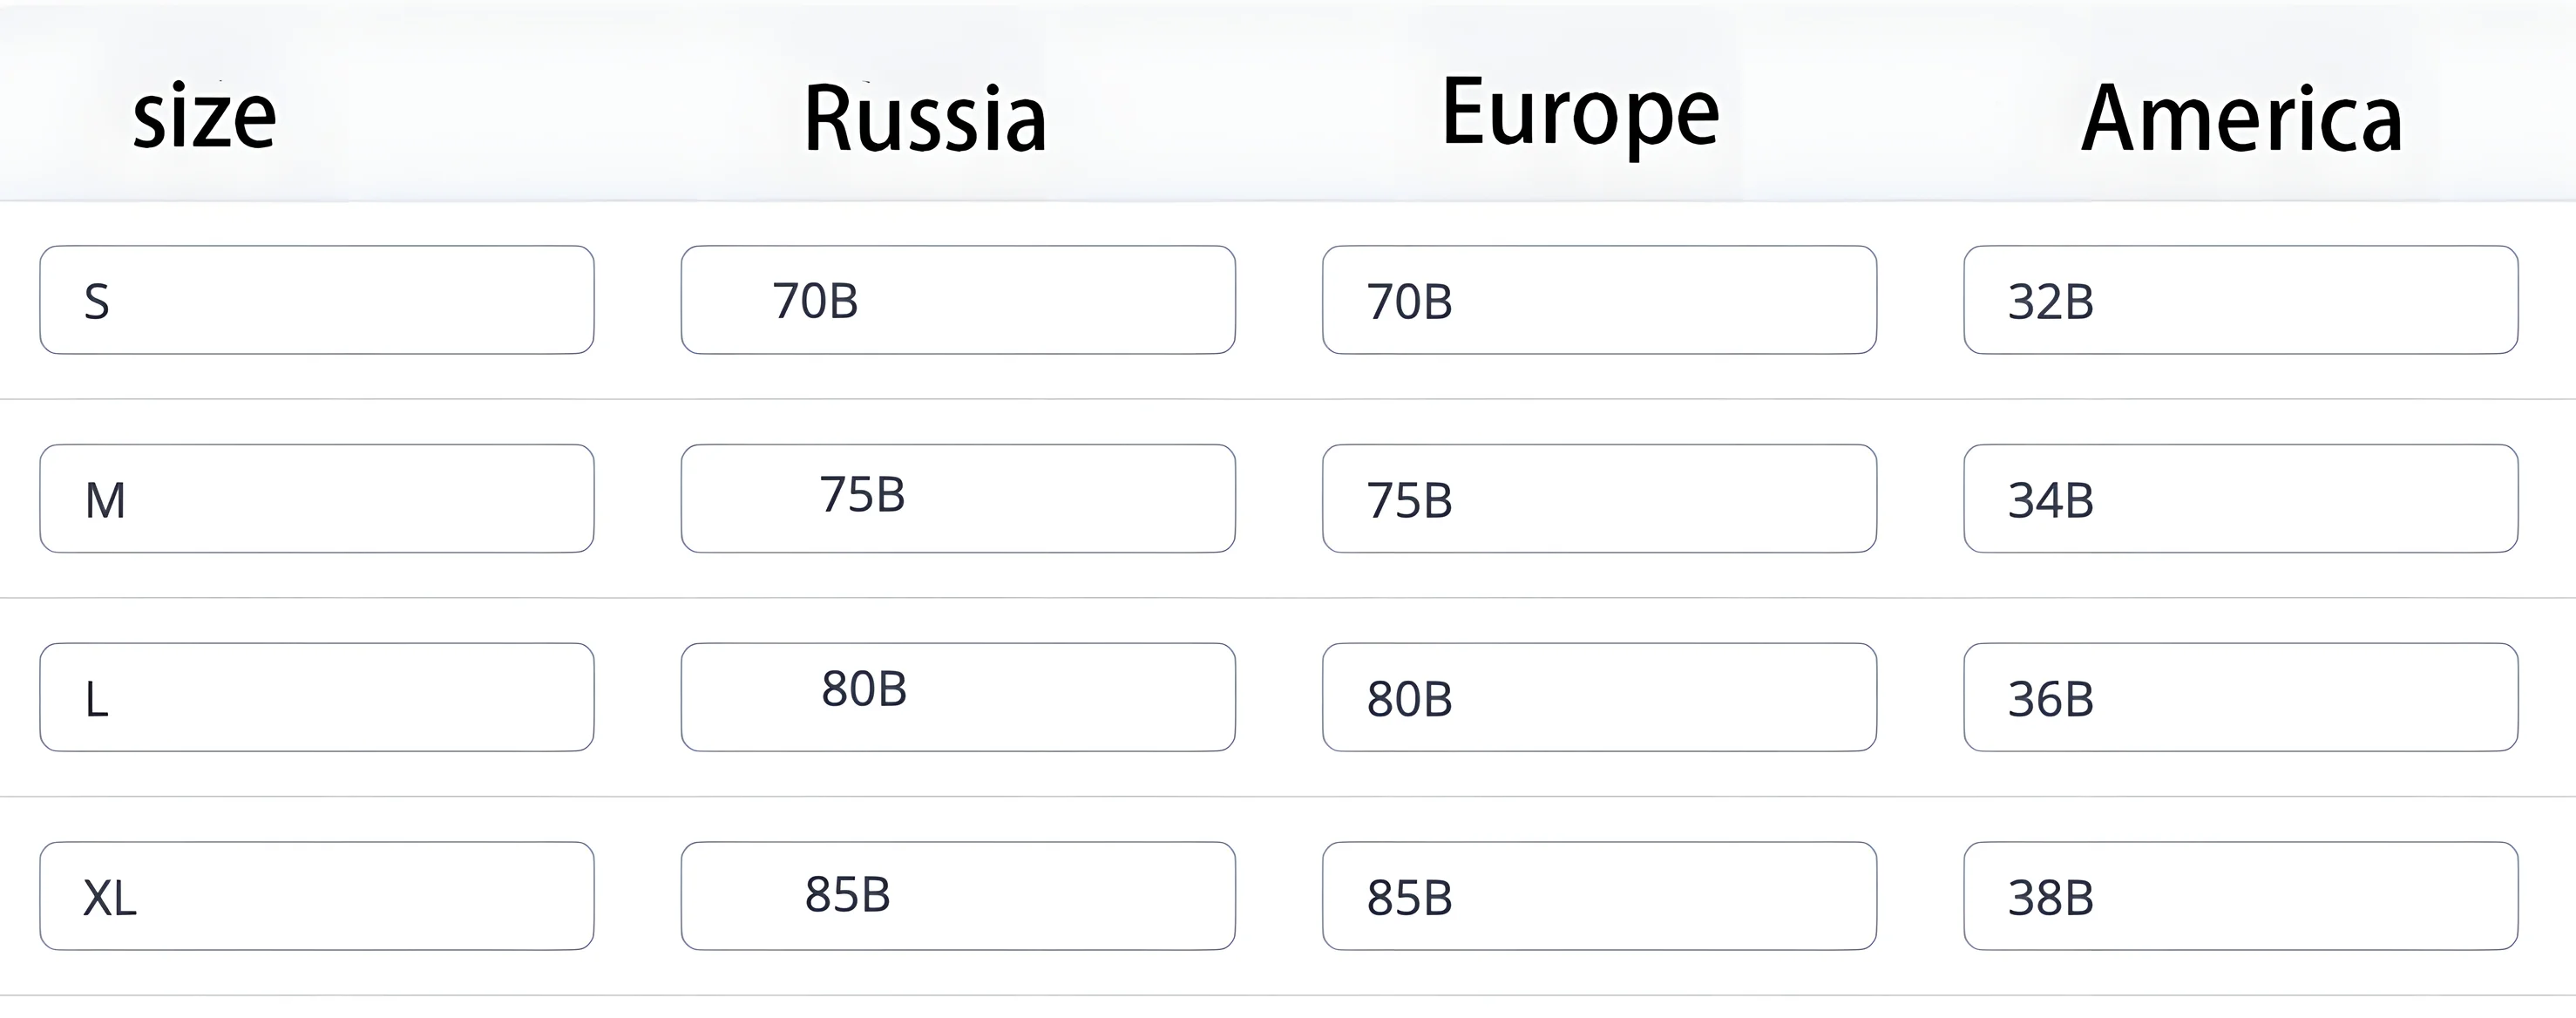The width and height of the screenshot is (2576, 1018).
Task: Click the 80B box under Russia
Action: pos(958,697)
